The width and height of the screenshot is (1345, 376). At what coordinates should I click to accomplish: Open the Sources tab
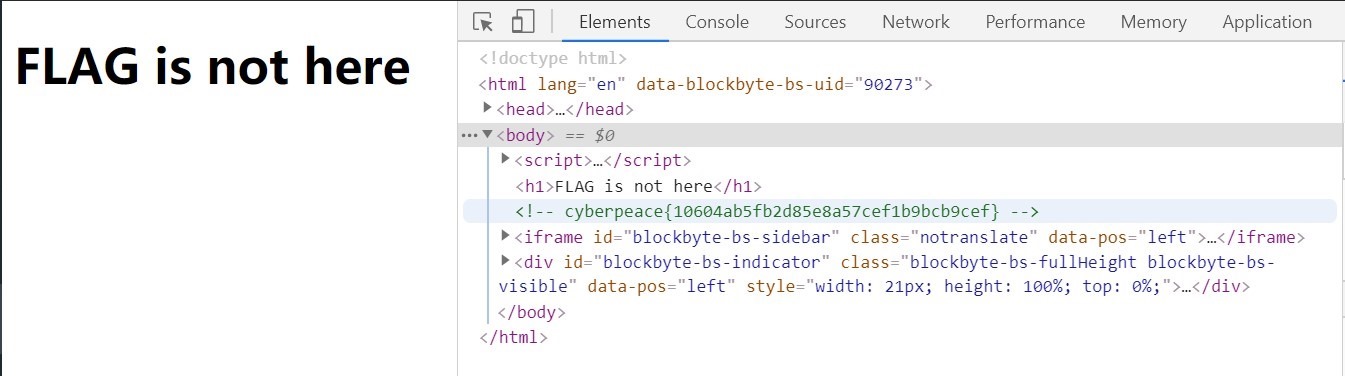coord(815,22)
